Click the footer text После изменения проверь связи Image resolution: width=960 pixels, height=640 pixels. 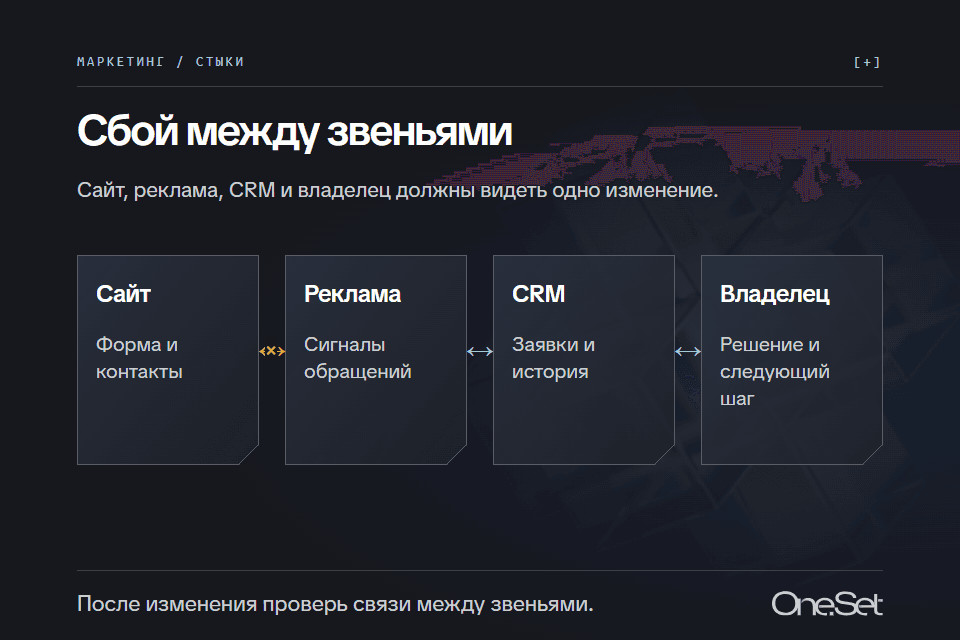[335, 604]
